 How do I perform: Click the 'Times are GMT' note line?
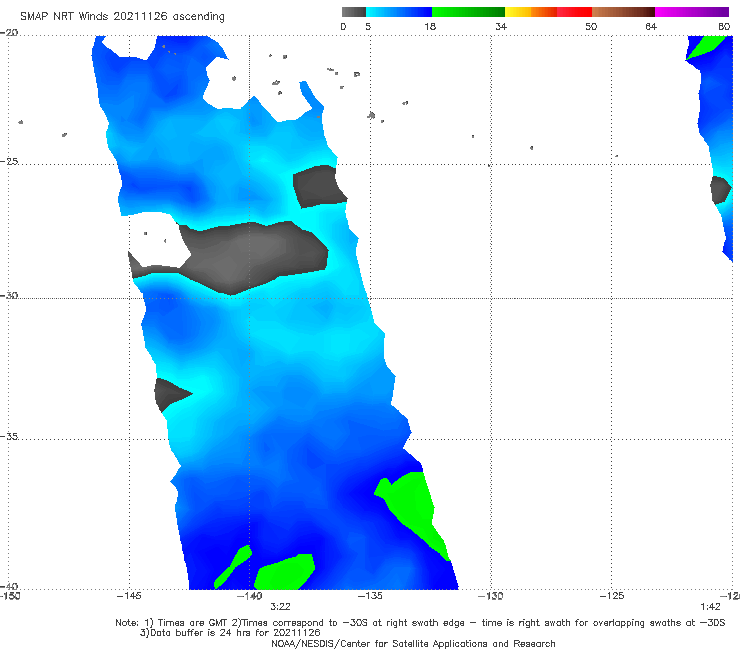point(420,623)
